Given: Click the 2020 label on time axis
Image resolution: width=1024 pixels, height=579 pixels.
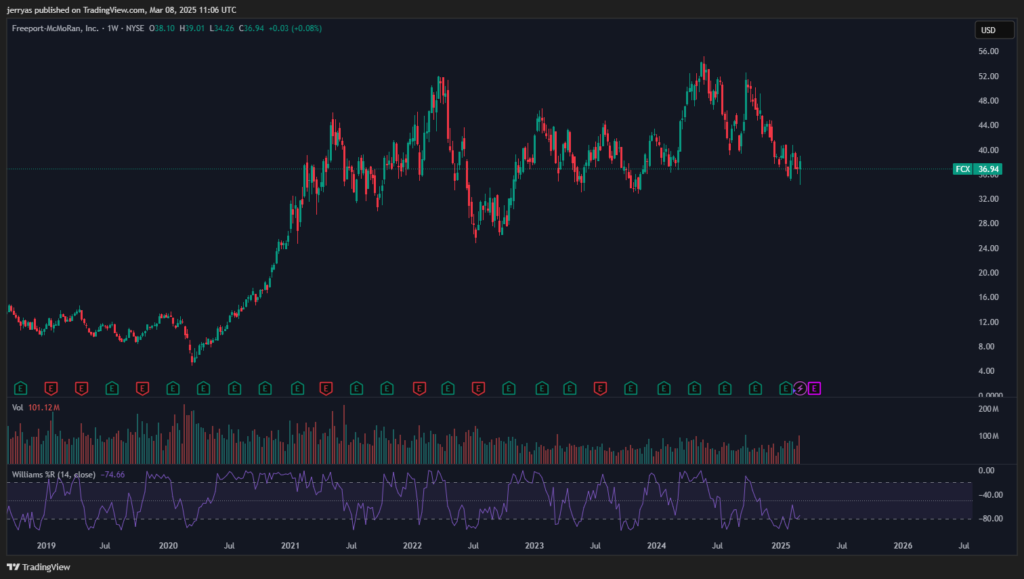Looking at the screenshot, I should pyautogui.click(x=168, y=546).
